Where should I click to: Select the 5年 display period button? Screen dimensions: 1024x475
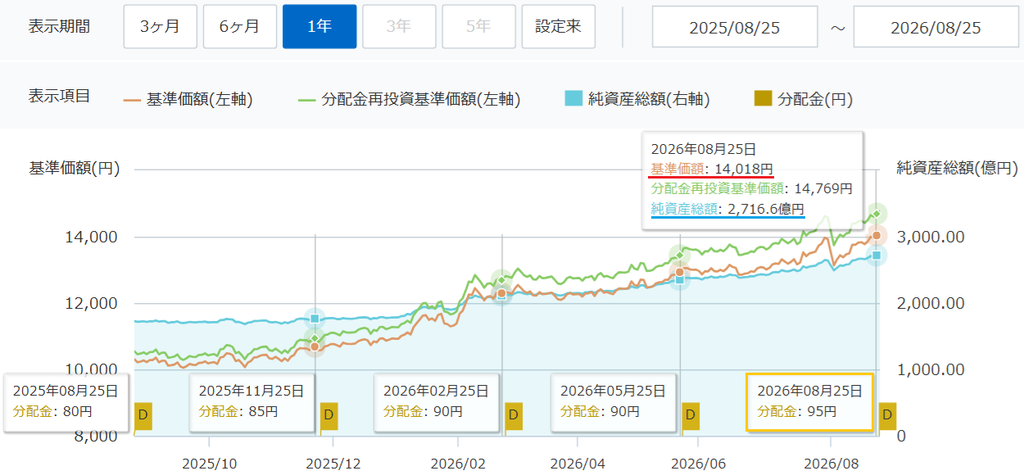tap(479, 27)
